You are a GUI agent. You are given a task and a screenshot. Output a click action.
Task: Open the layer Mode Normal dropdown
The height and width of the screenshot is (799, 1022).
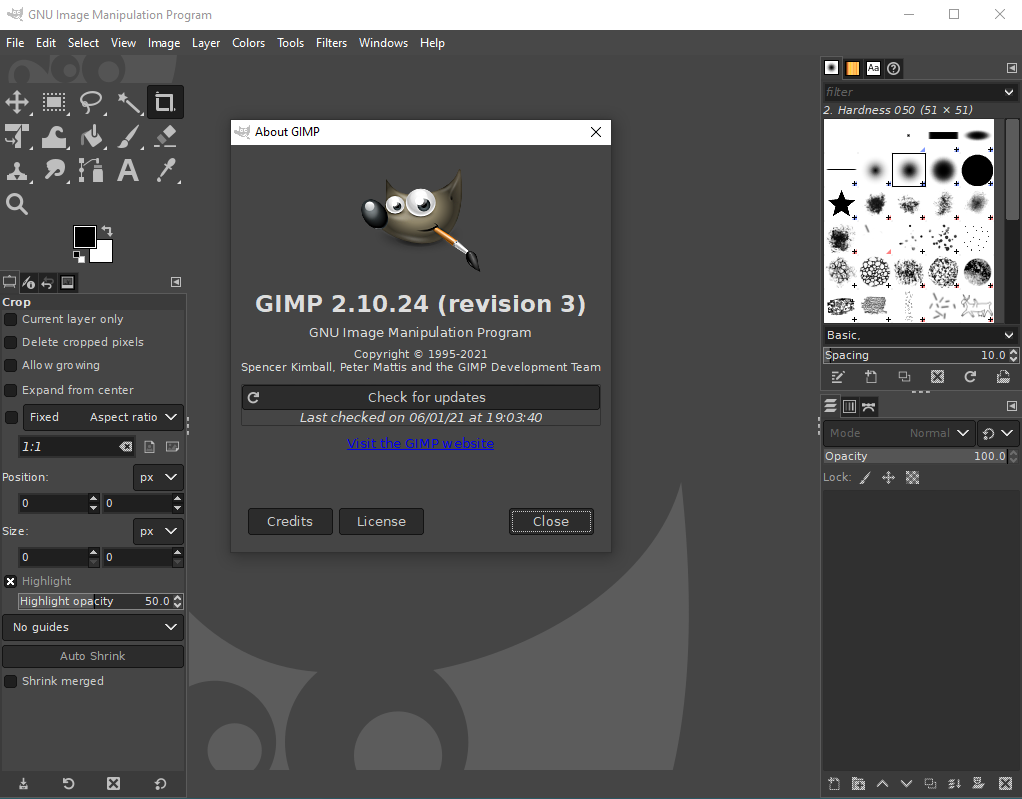(x=899, y=433)
